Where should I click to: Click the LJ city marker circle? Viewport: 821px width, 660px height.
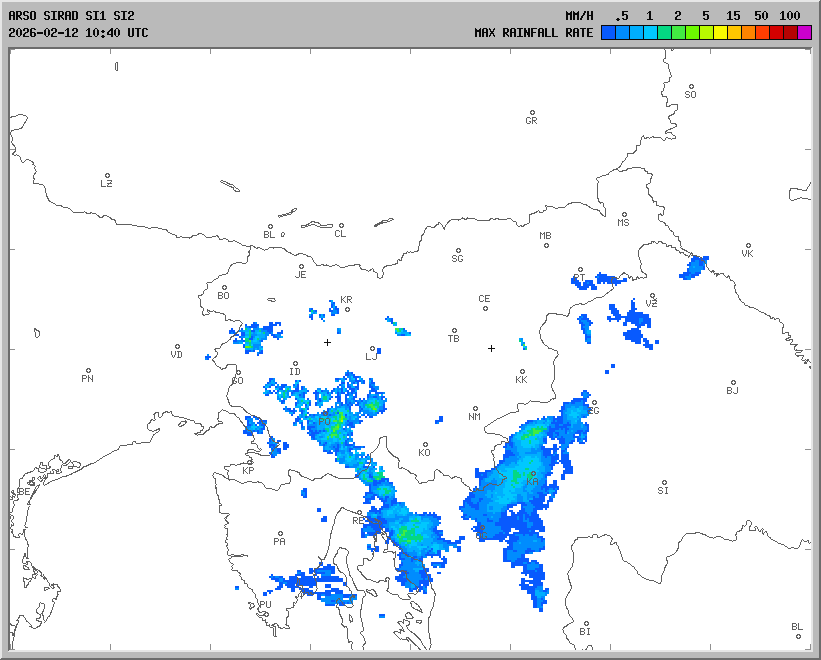click(x=372, y=349)
